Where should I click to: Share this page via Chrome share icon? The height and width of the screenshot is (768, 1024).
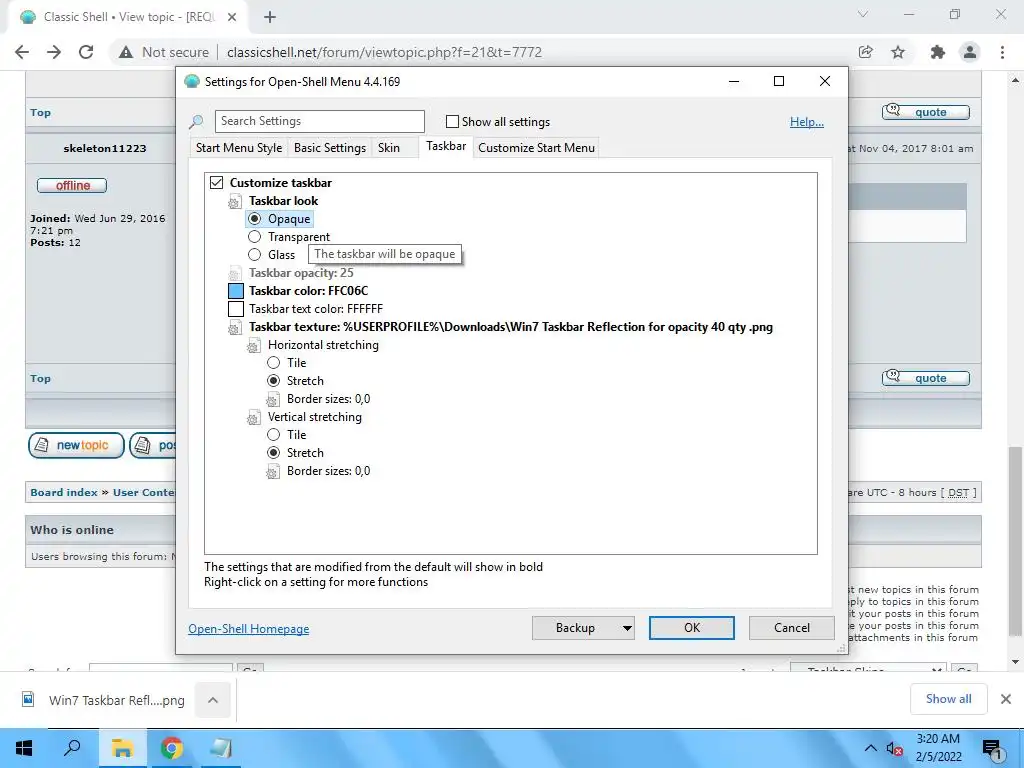click(x=866, y=52)
